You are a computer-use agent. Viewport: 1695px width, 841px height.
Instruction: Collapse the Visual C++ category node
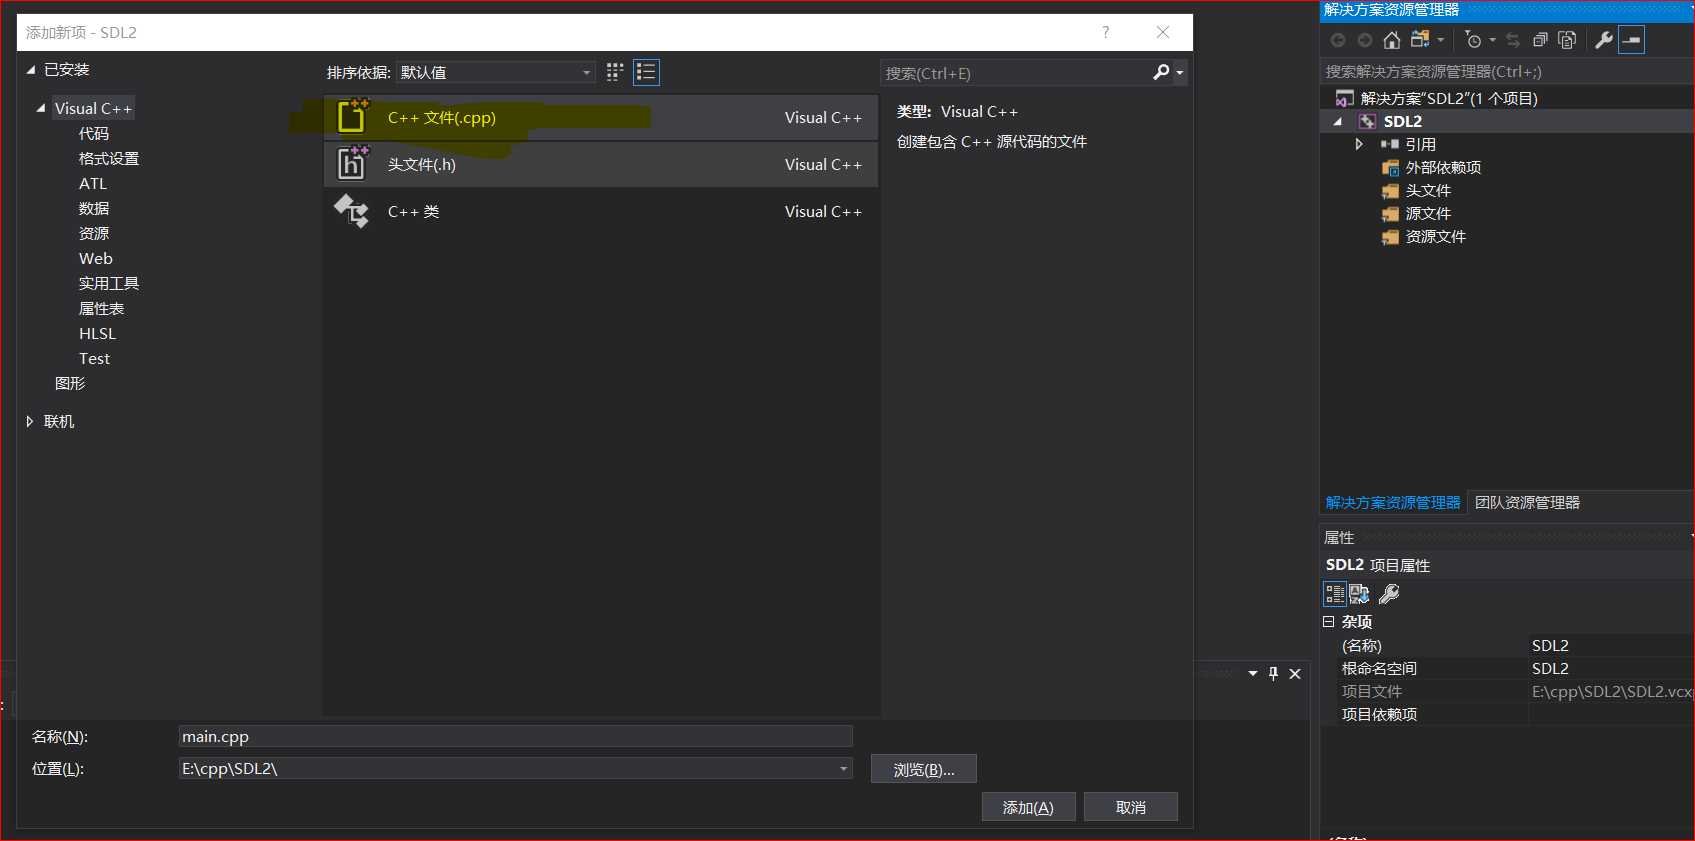coord(41,108)
